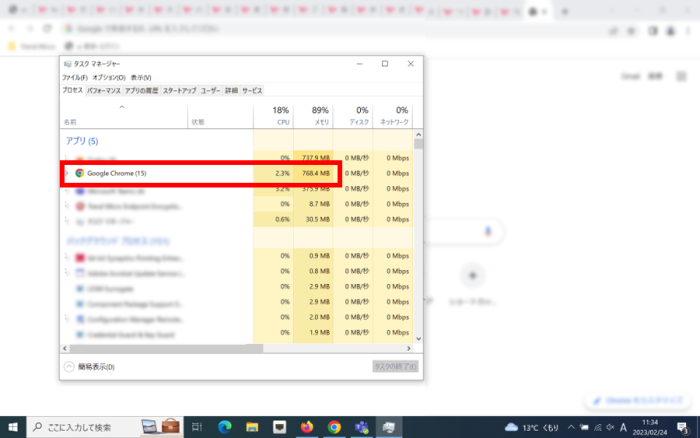Launch Firefox from the taskbar
700x438 pixels.
[x=306, y=427]
